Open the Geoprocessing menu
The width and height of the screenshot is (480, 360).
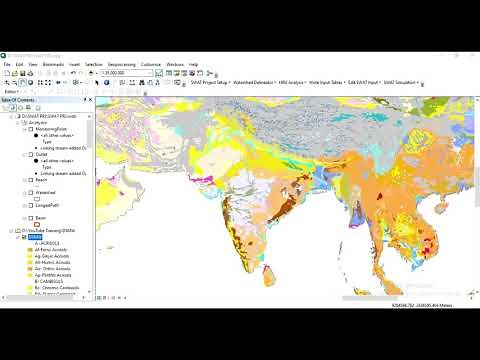point(122,64)
